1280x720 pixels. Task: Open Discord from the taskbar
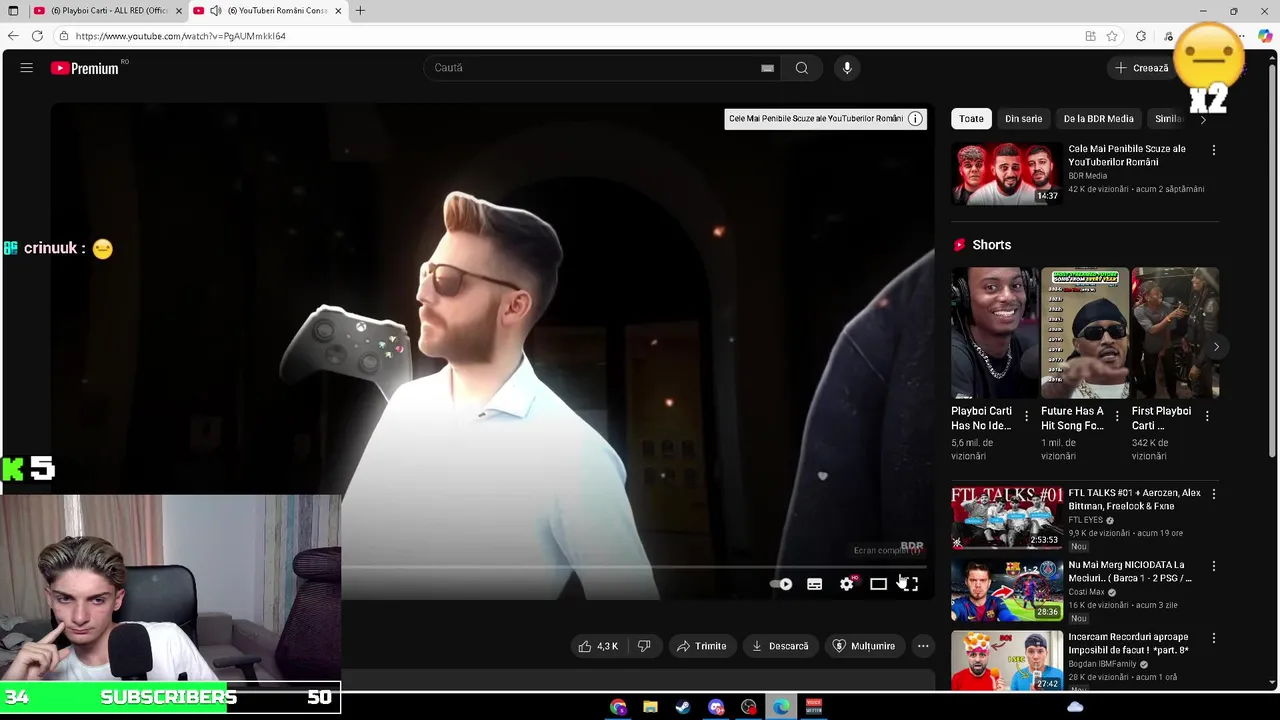(x=716, y=707)
